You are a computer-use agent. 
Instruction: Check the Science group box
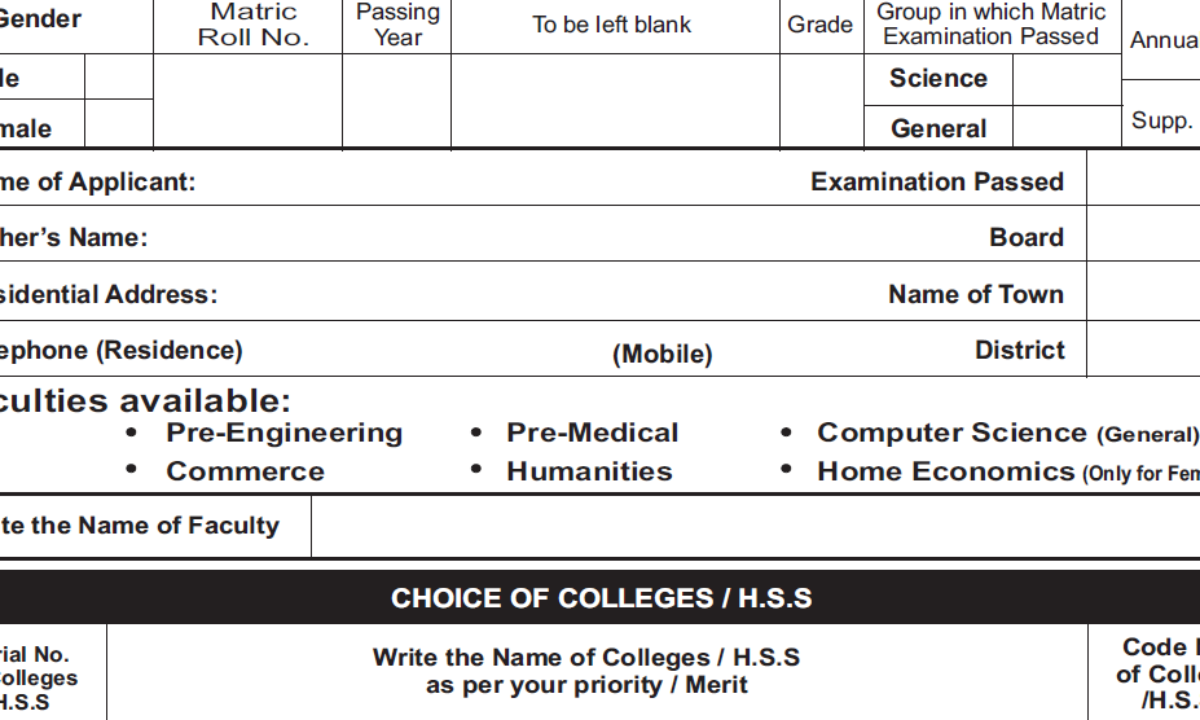[x=1066, y=79]
